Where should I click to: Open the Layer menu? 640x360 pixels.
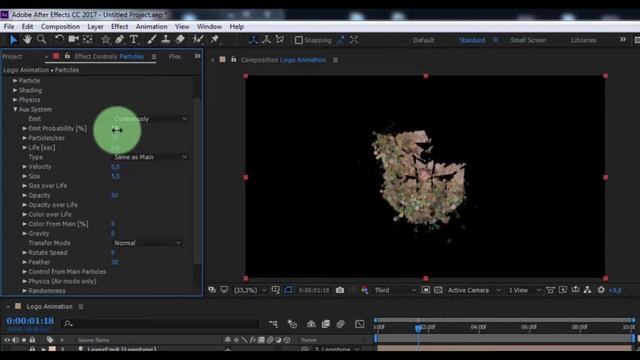tap(95, 27)
